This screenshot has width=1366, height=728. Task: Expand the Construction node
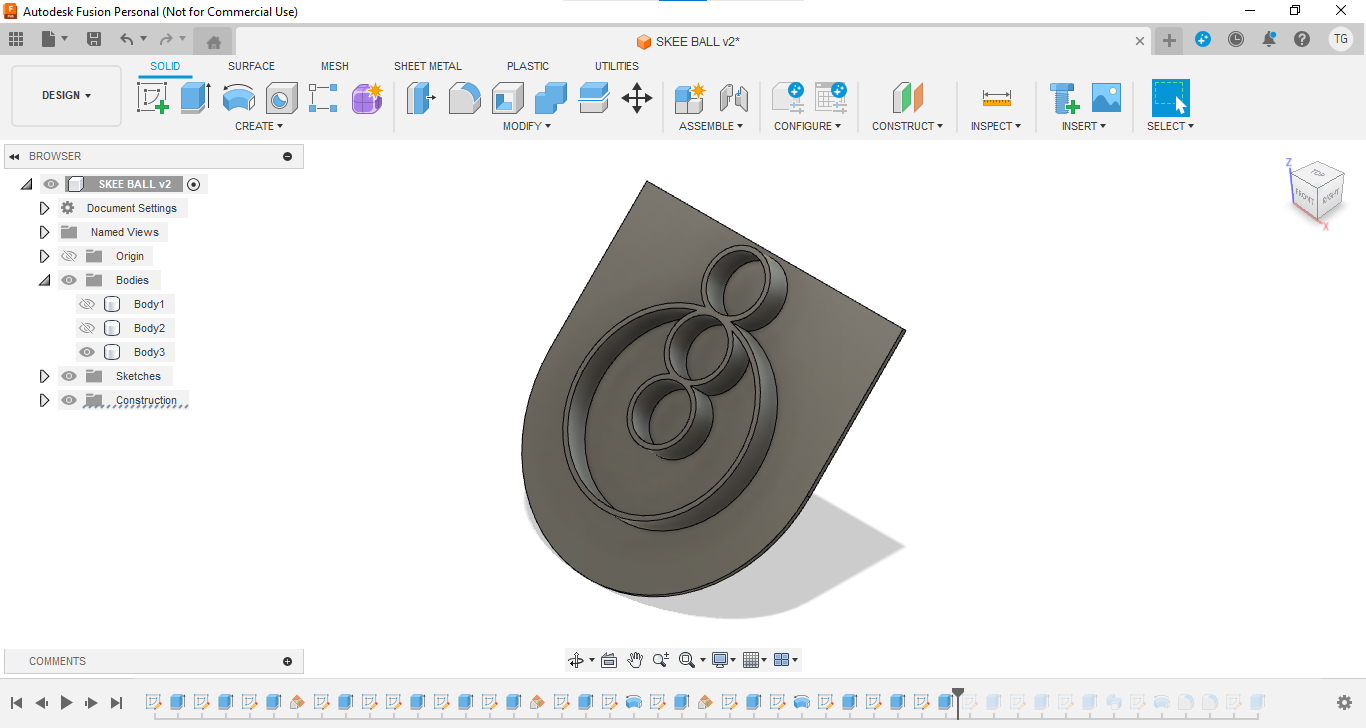click(44, 400)
